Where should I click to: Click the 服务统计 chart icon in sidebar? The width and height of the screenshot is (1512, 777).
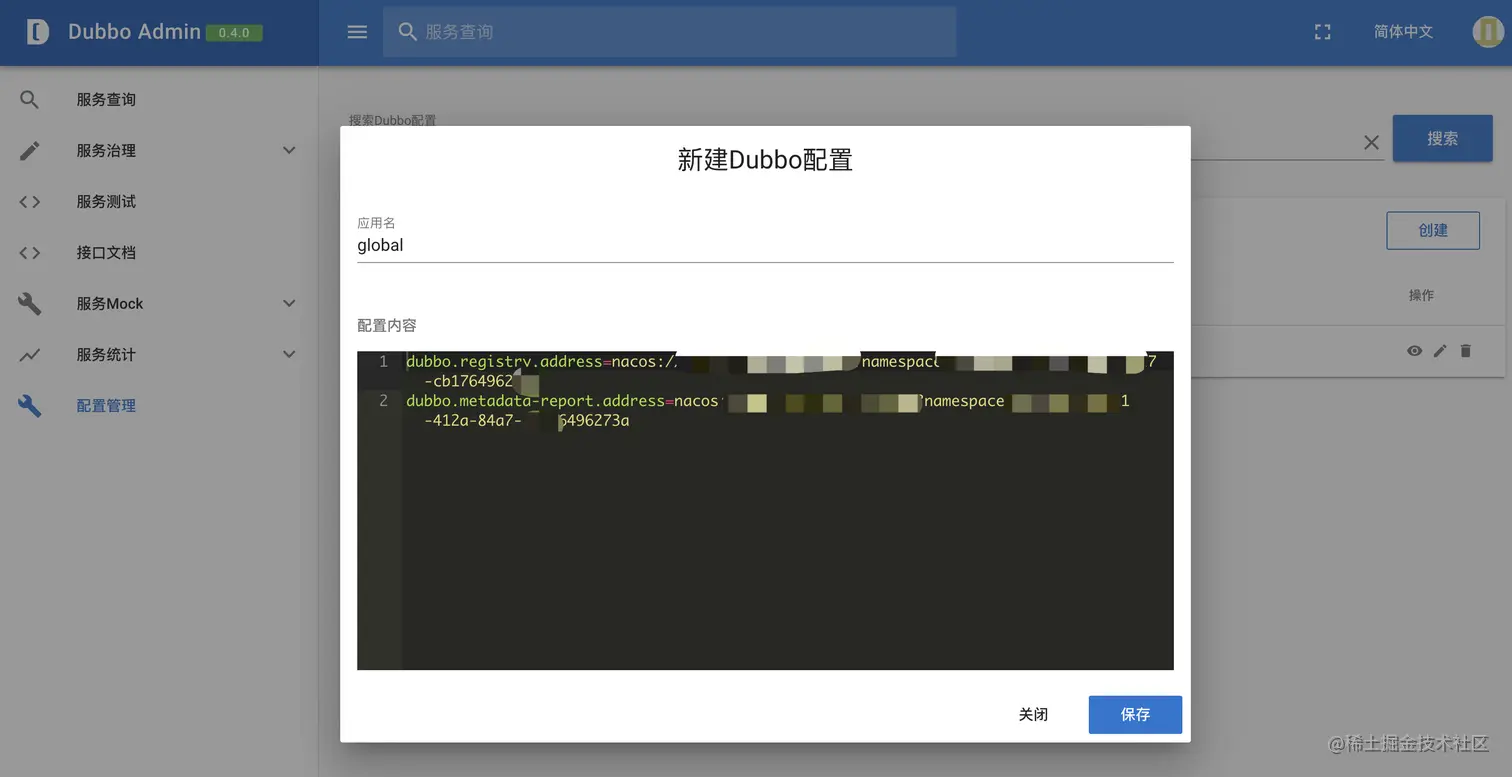(x=30, y=355)
